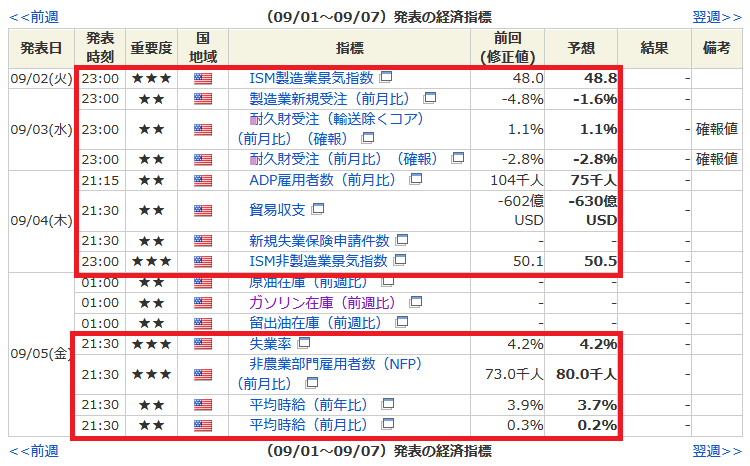Viewport: 750px width, 466px height.
Task: Select the 21:15 release time cell
Action: (x=100, y=180)
